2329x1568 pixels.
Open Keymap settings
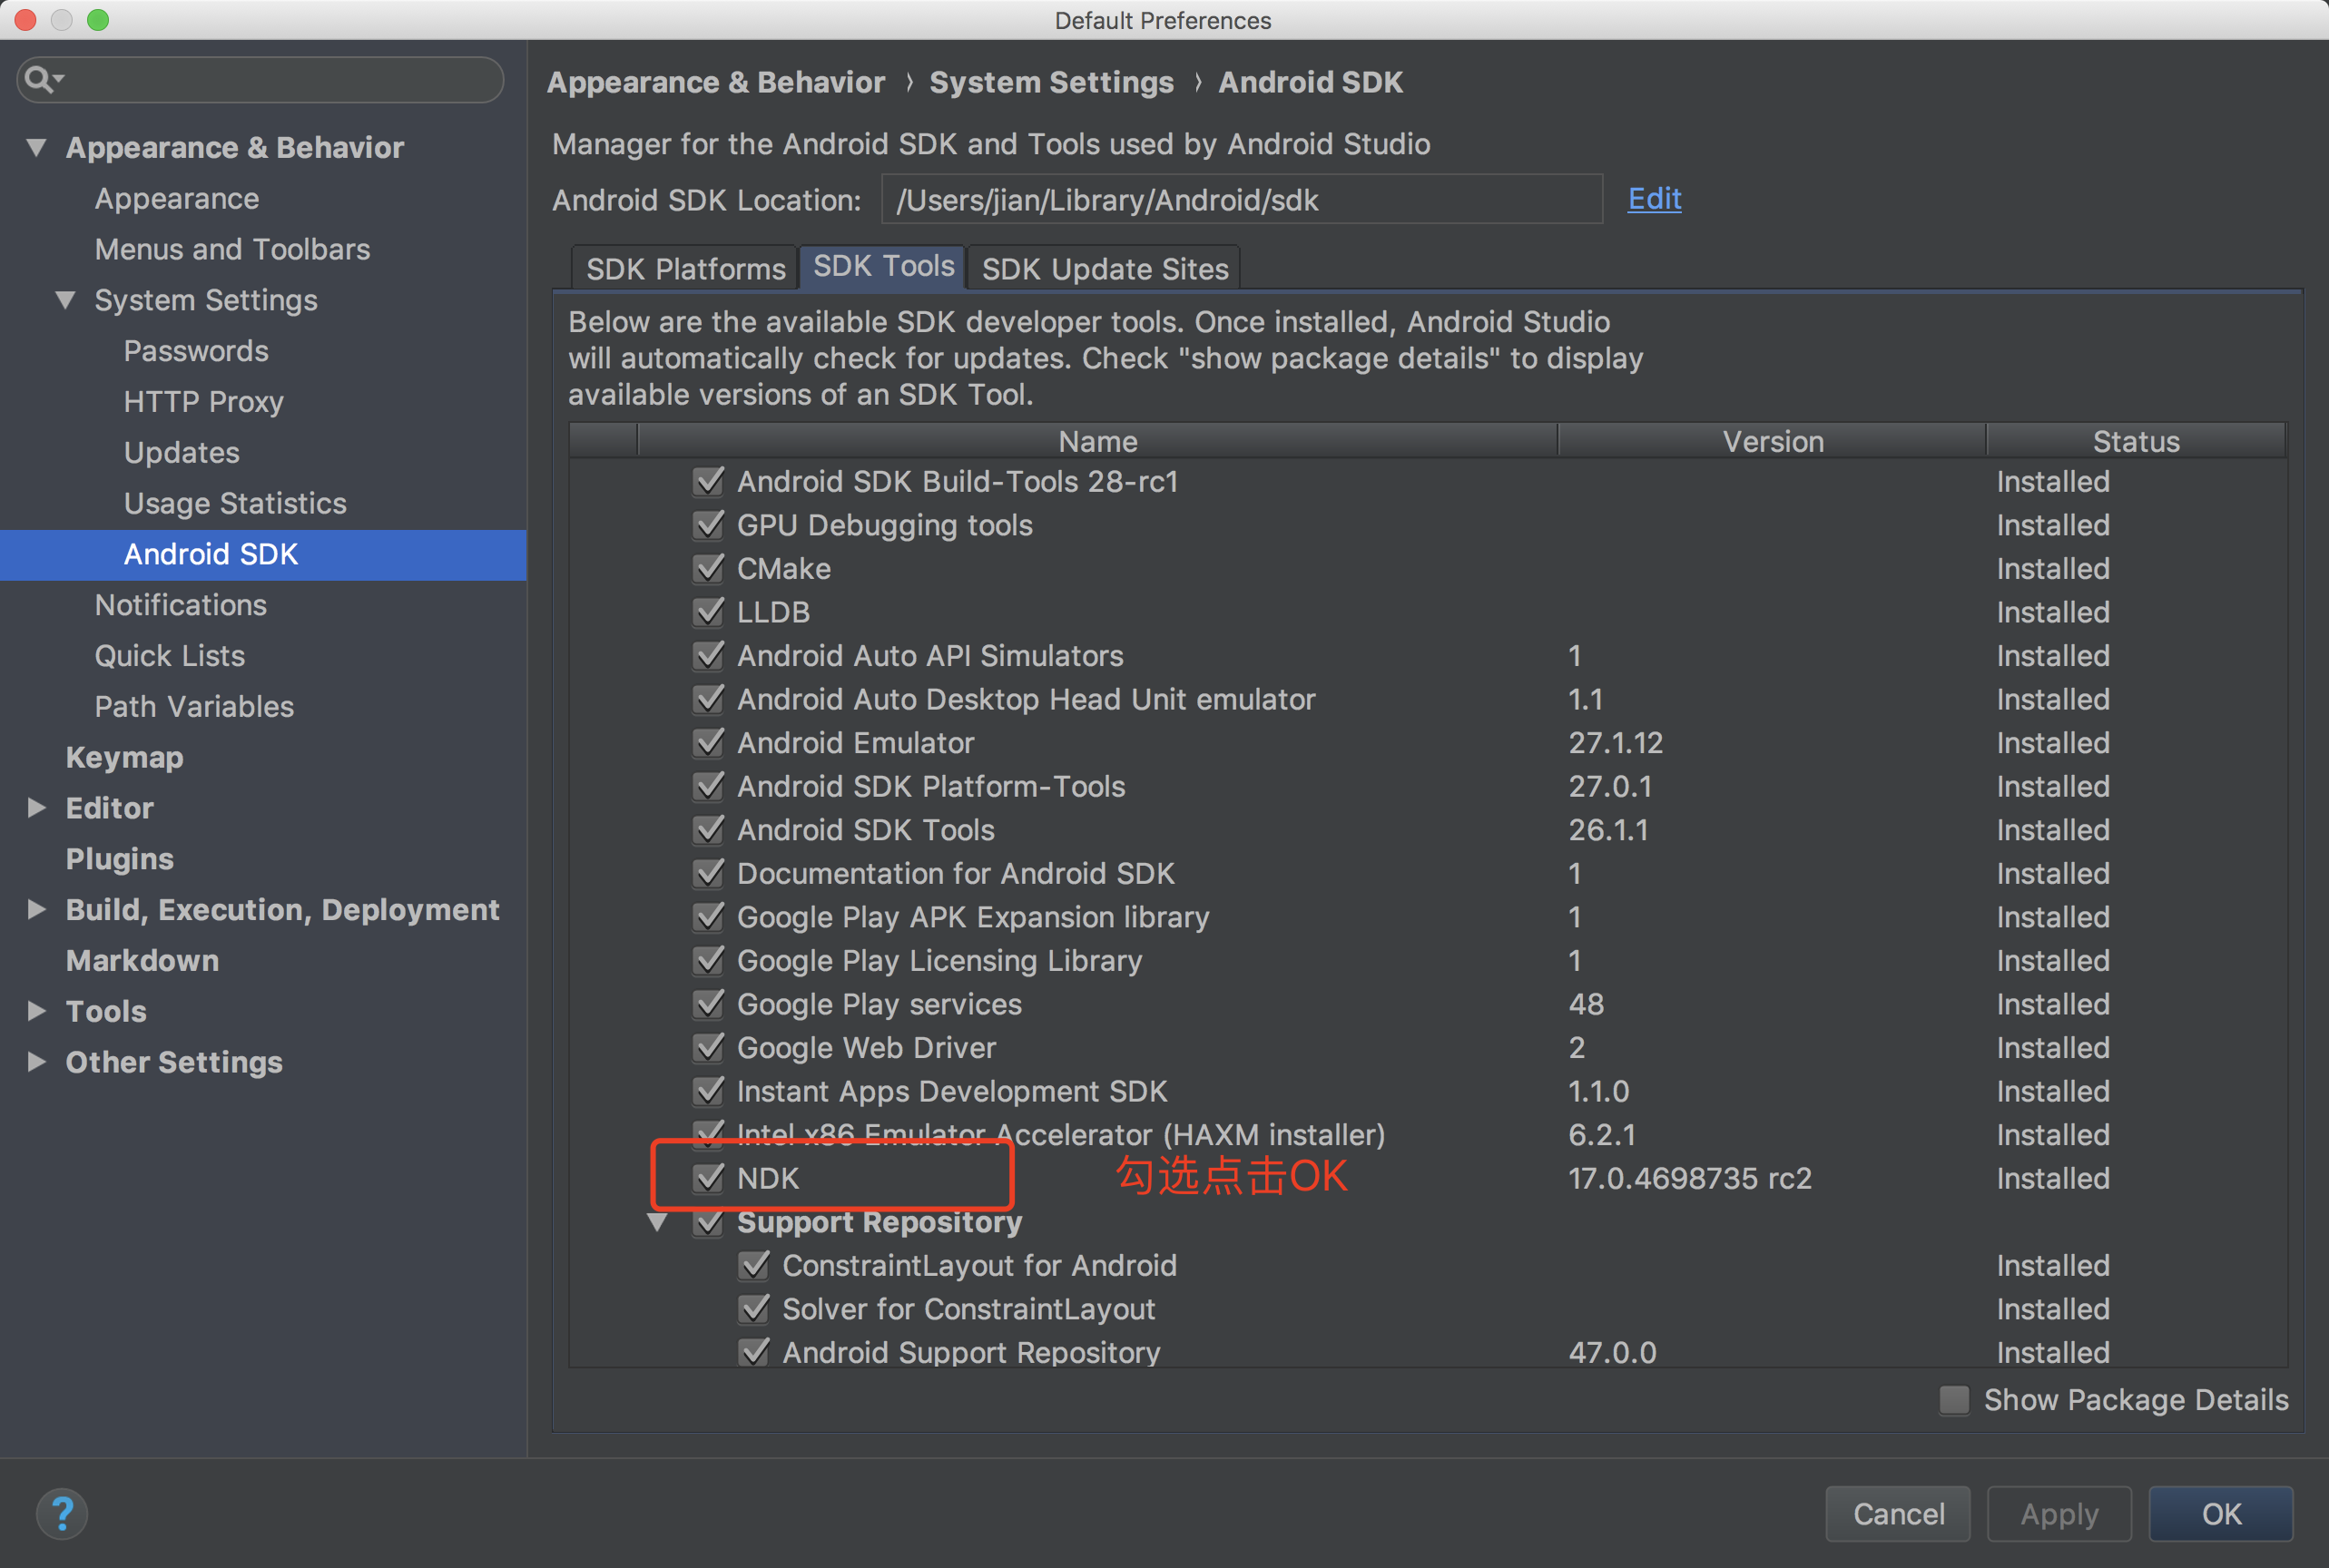[124, 757]
